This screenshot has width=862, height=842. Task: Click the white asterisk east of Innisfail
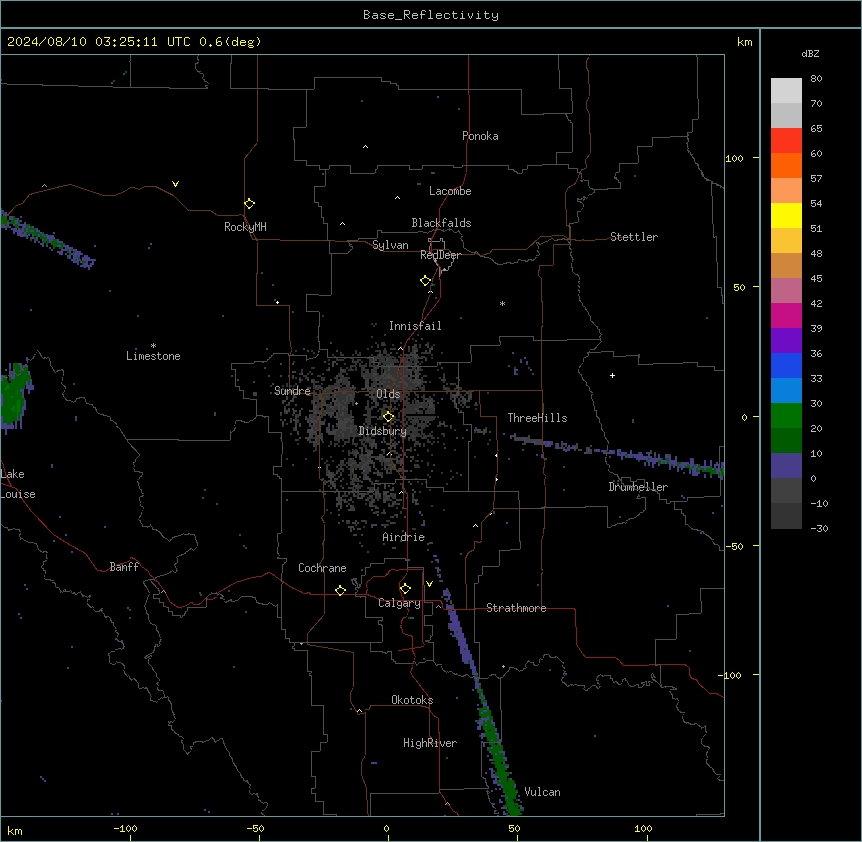click(502, 303)
